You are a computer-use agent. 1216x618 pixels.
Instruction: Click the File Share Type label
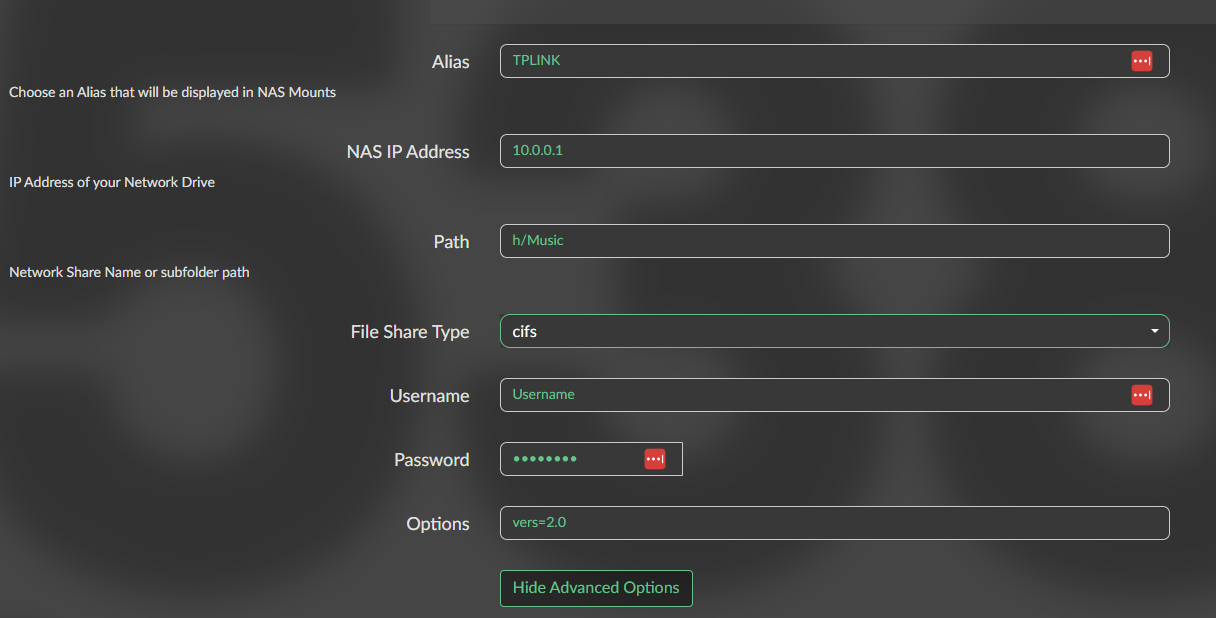point(409,332)
